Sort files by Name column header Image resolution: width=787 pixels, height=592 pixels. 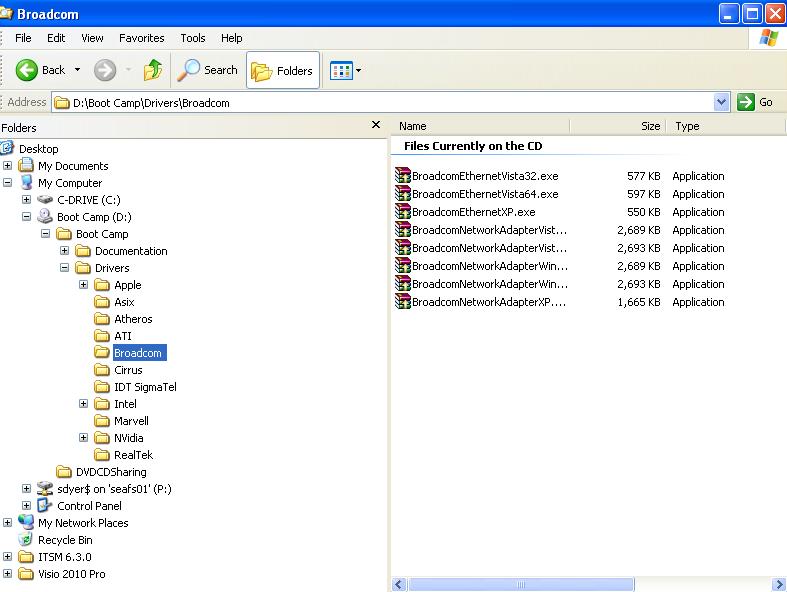tap(481, 126)
